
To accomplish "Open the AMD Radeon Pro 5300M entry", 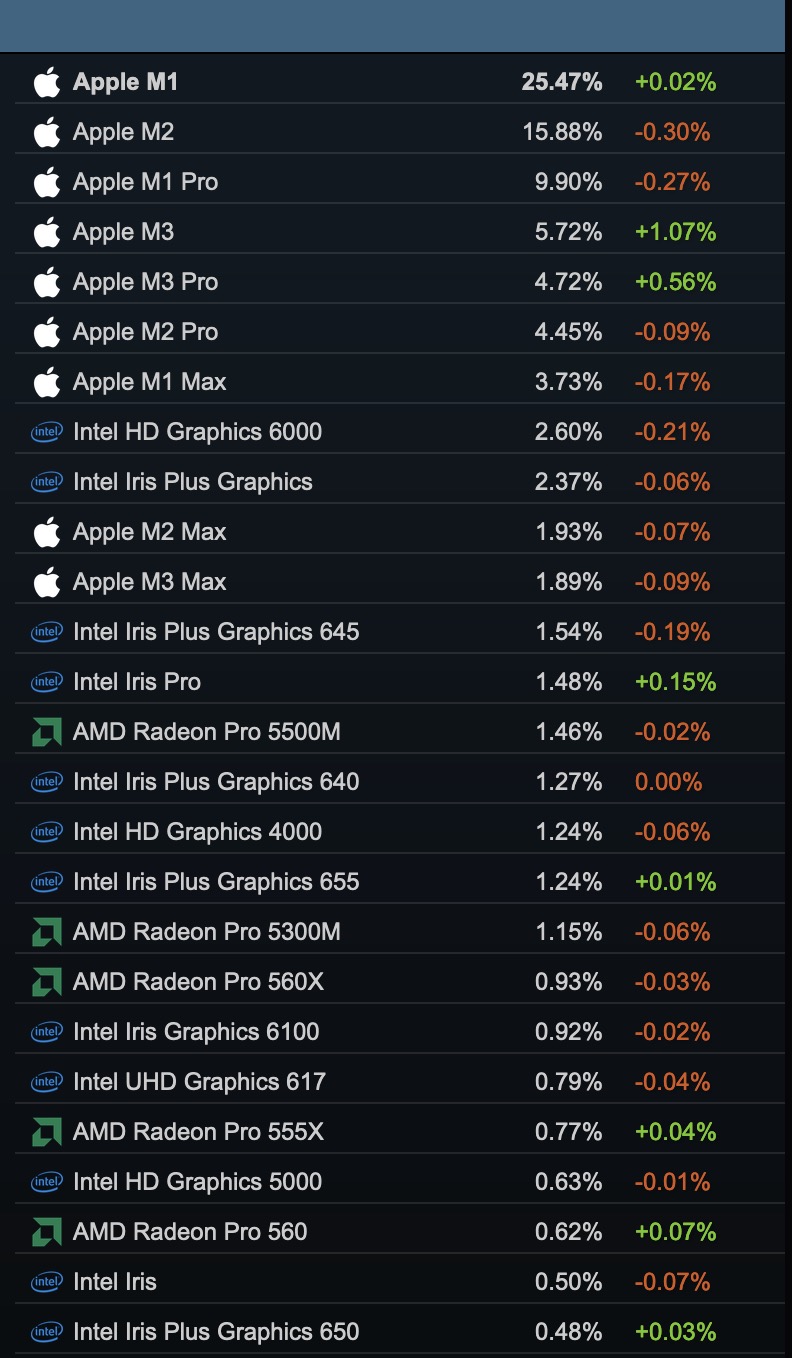I will click(206, 932).
